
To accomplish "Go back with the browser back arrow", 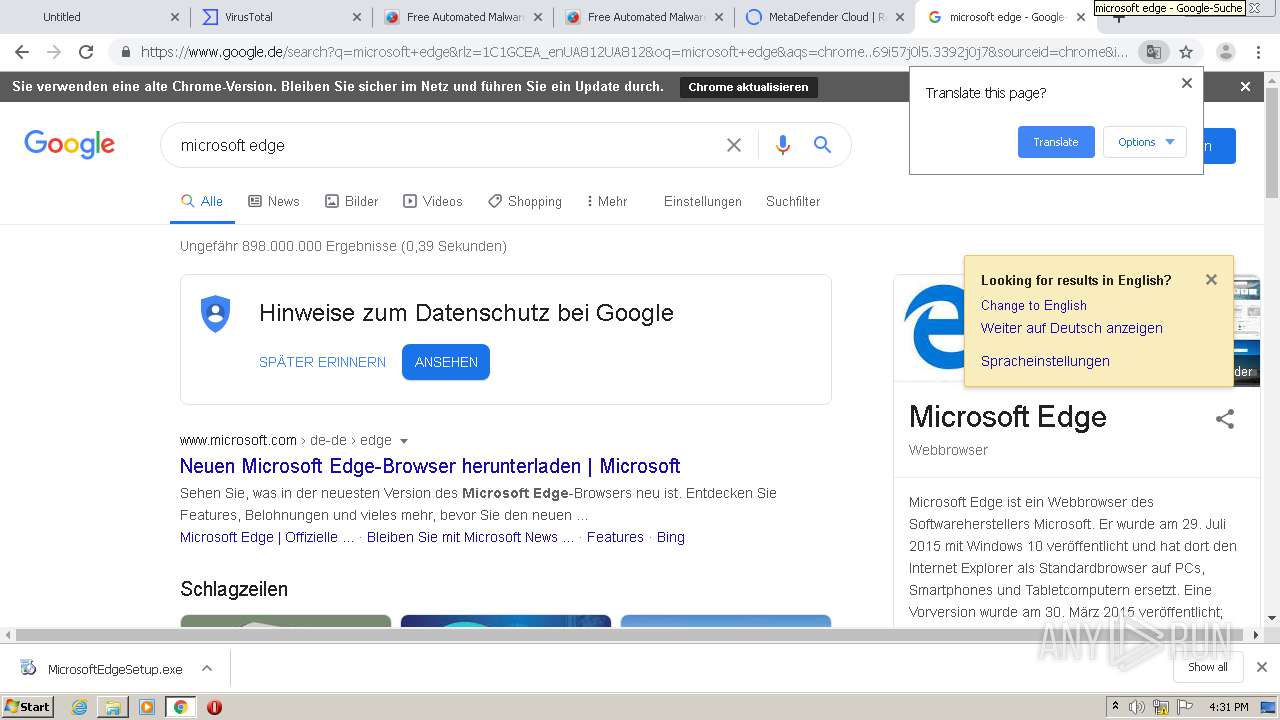I will coord(22,52).
